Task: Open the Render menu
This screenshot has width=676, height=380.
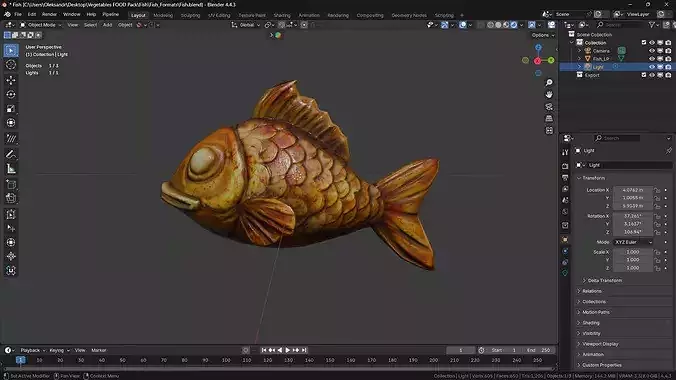Action: point(49,14)
